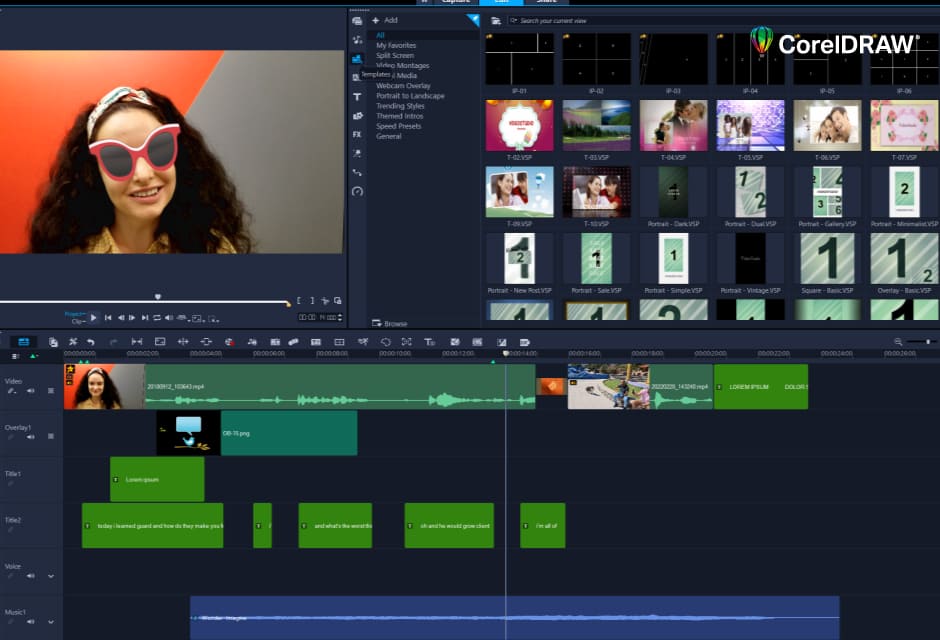Open the Add dropdown in the library panel

387,20
